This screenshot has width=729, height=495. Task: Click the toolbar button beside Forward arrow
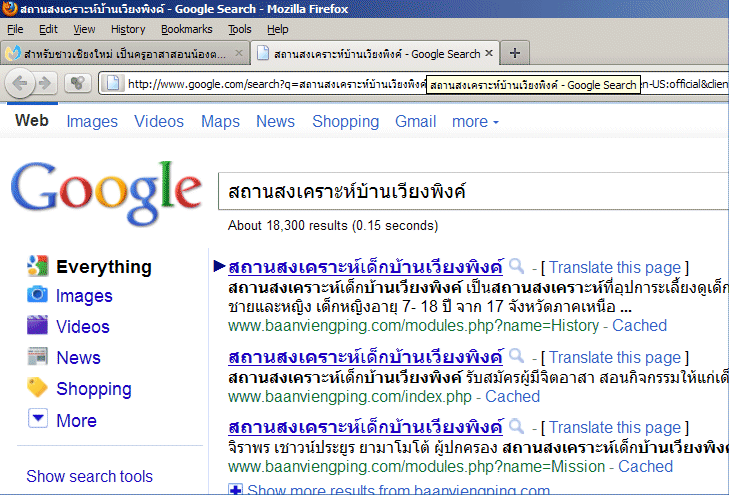[77, 84]
